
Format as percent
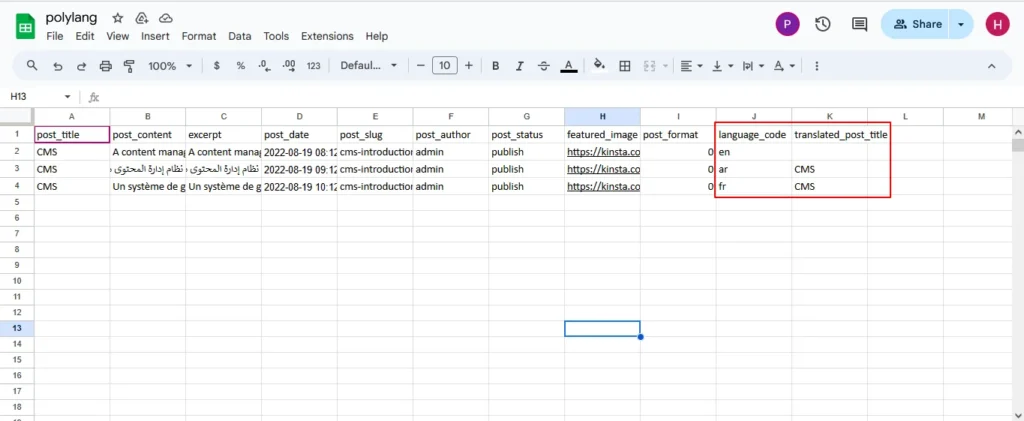coord(240,66)
